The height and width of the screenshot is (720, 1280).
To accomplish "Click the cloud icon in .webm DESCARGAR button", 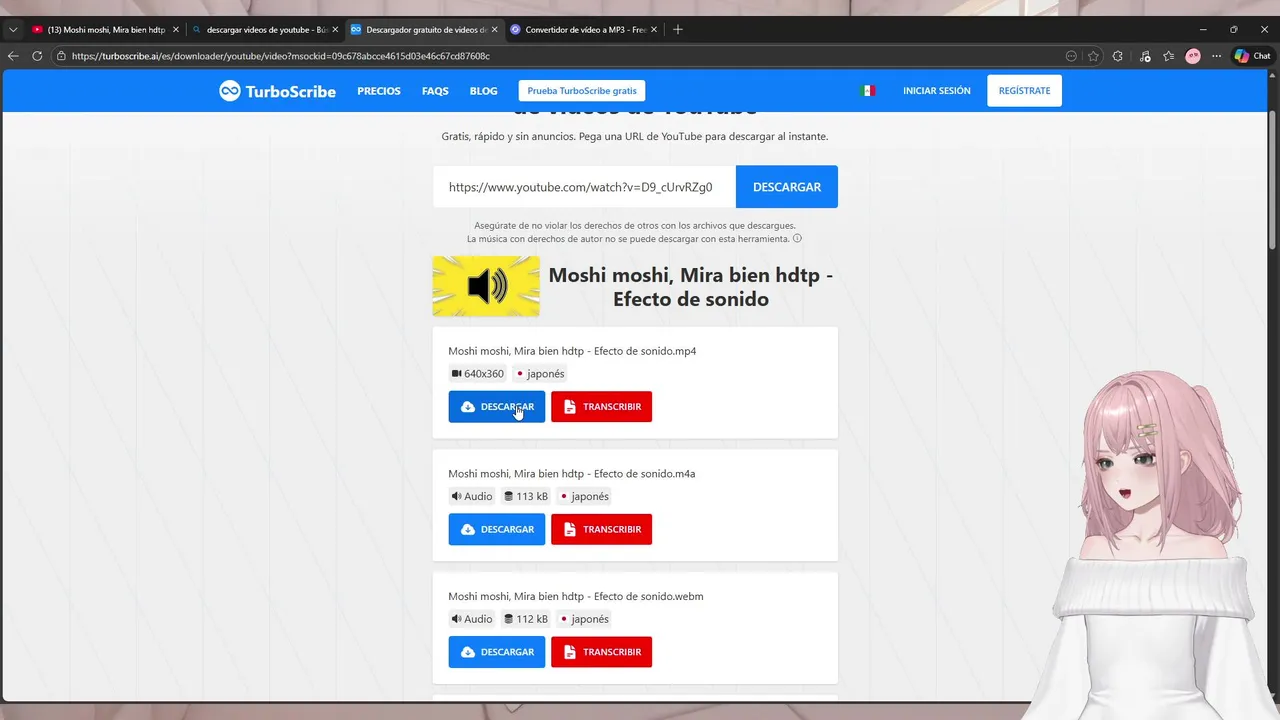I will 468,652.
